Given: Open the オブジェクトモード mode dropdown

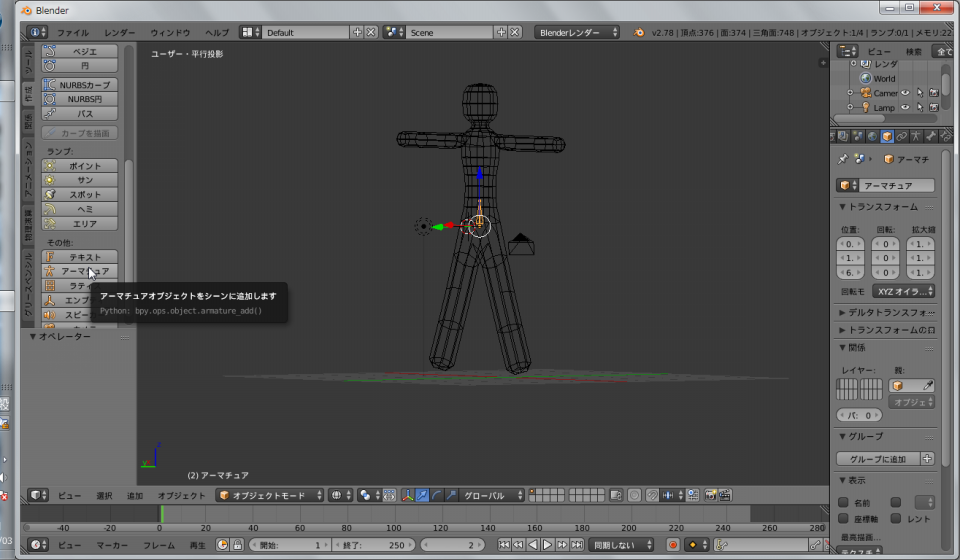Looking at the screenshot, I should pyautogui.click(x=271, y=495).
